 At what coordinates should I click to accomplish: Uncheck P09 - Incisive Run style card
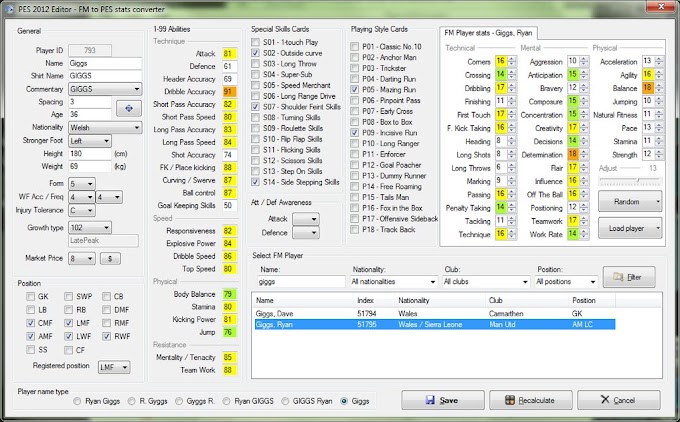[x=355, y=133]
